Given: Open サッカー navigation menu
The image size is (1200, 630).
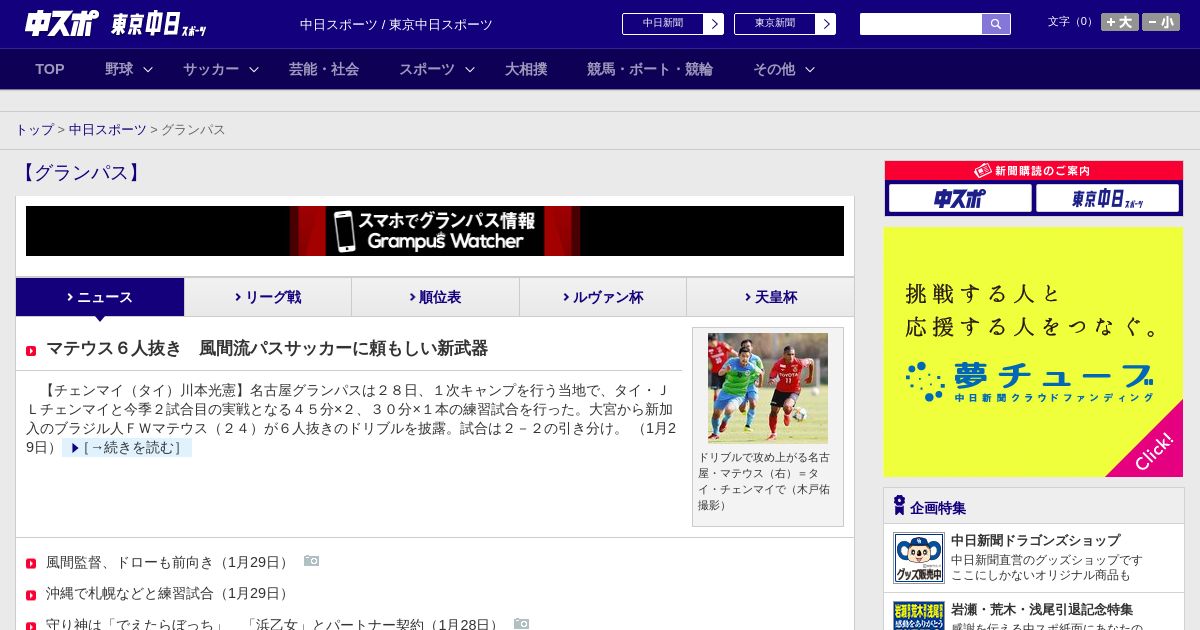Looking at the screenshot, I should click(x=211, y=69).
